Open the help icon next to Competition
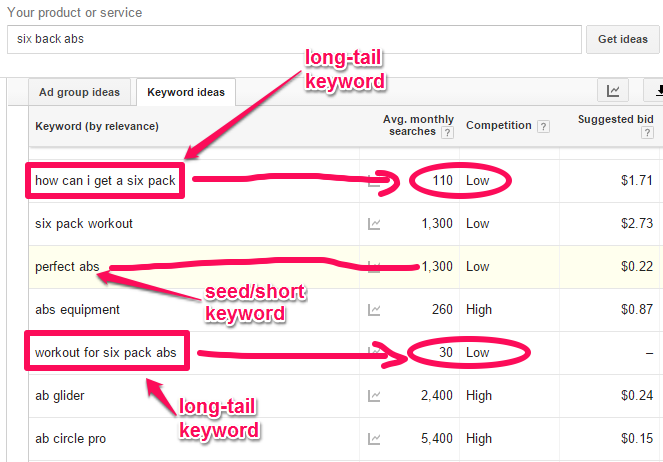Viewport: 663px width, 462px height. [543, 127]
